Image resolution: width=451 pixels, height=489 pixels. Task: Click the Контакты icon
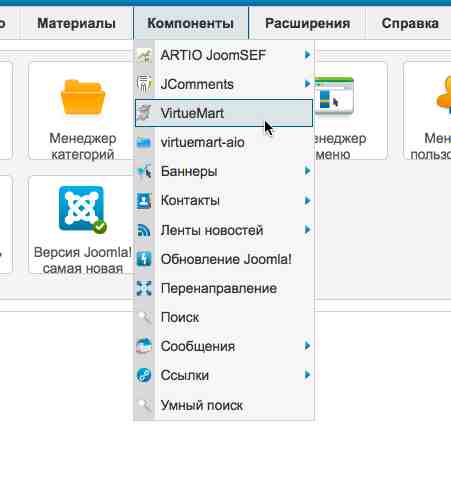tap(144, 201)
